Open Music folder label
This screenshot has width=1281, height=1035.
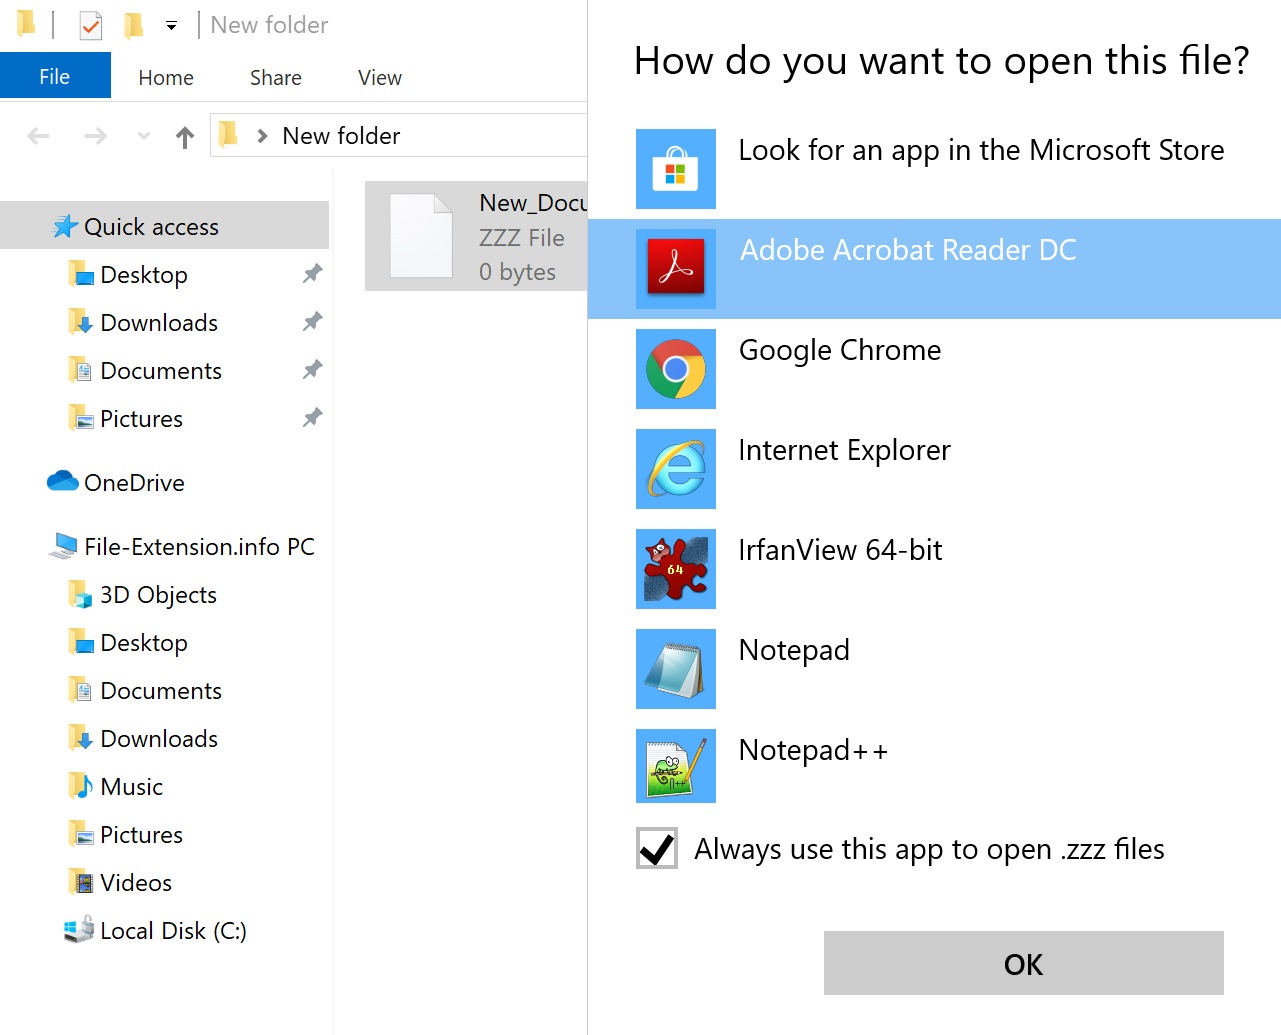(x=131, y=787)
